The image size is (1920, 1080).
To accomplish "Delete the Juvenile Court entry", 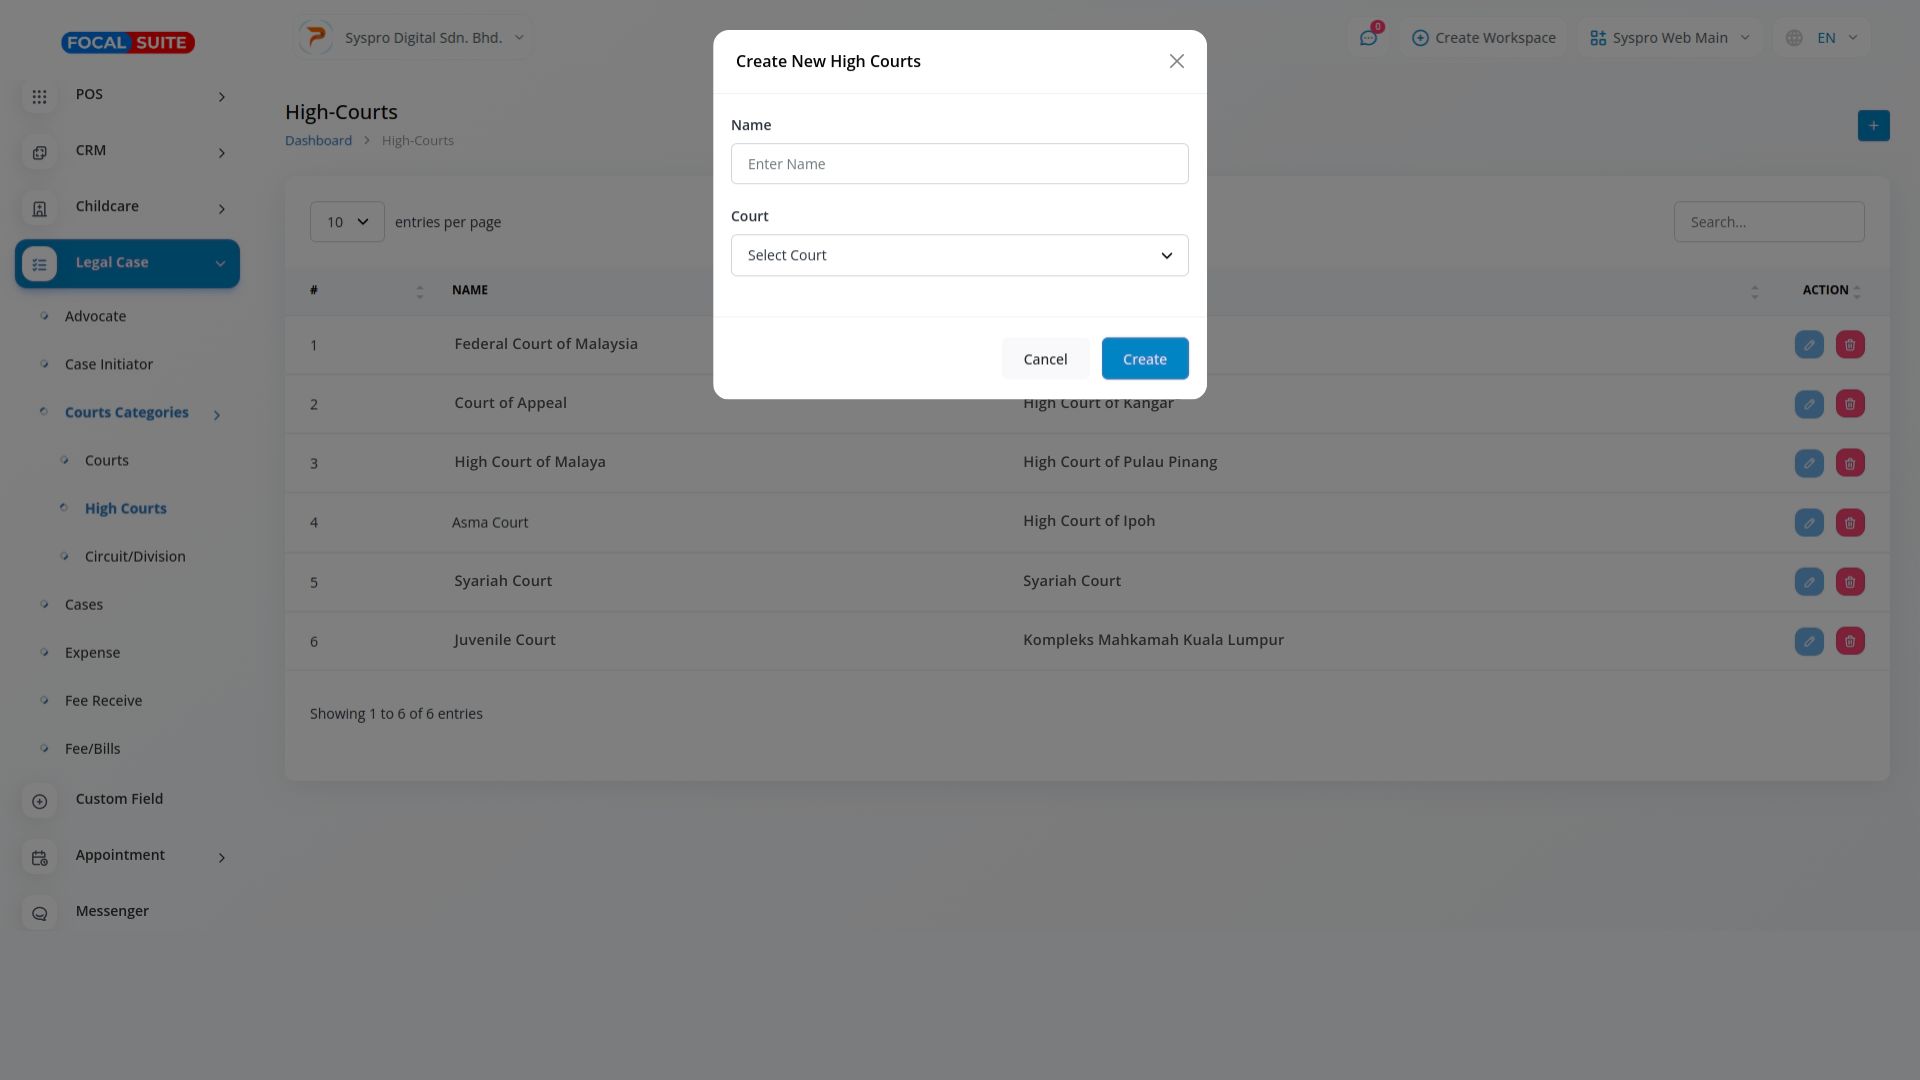I will (1849, 641).
